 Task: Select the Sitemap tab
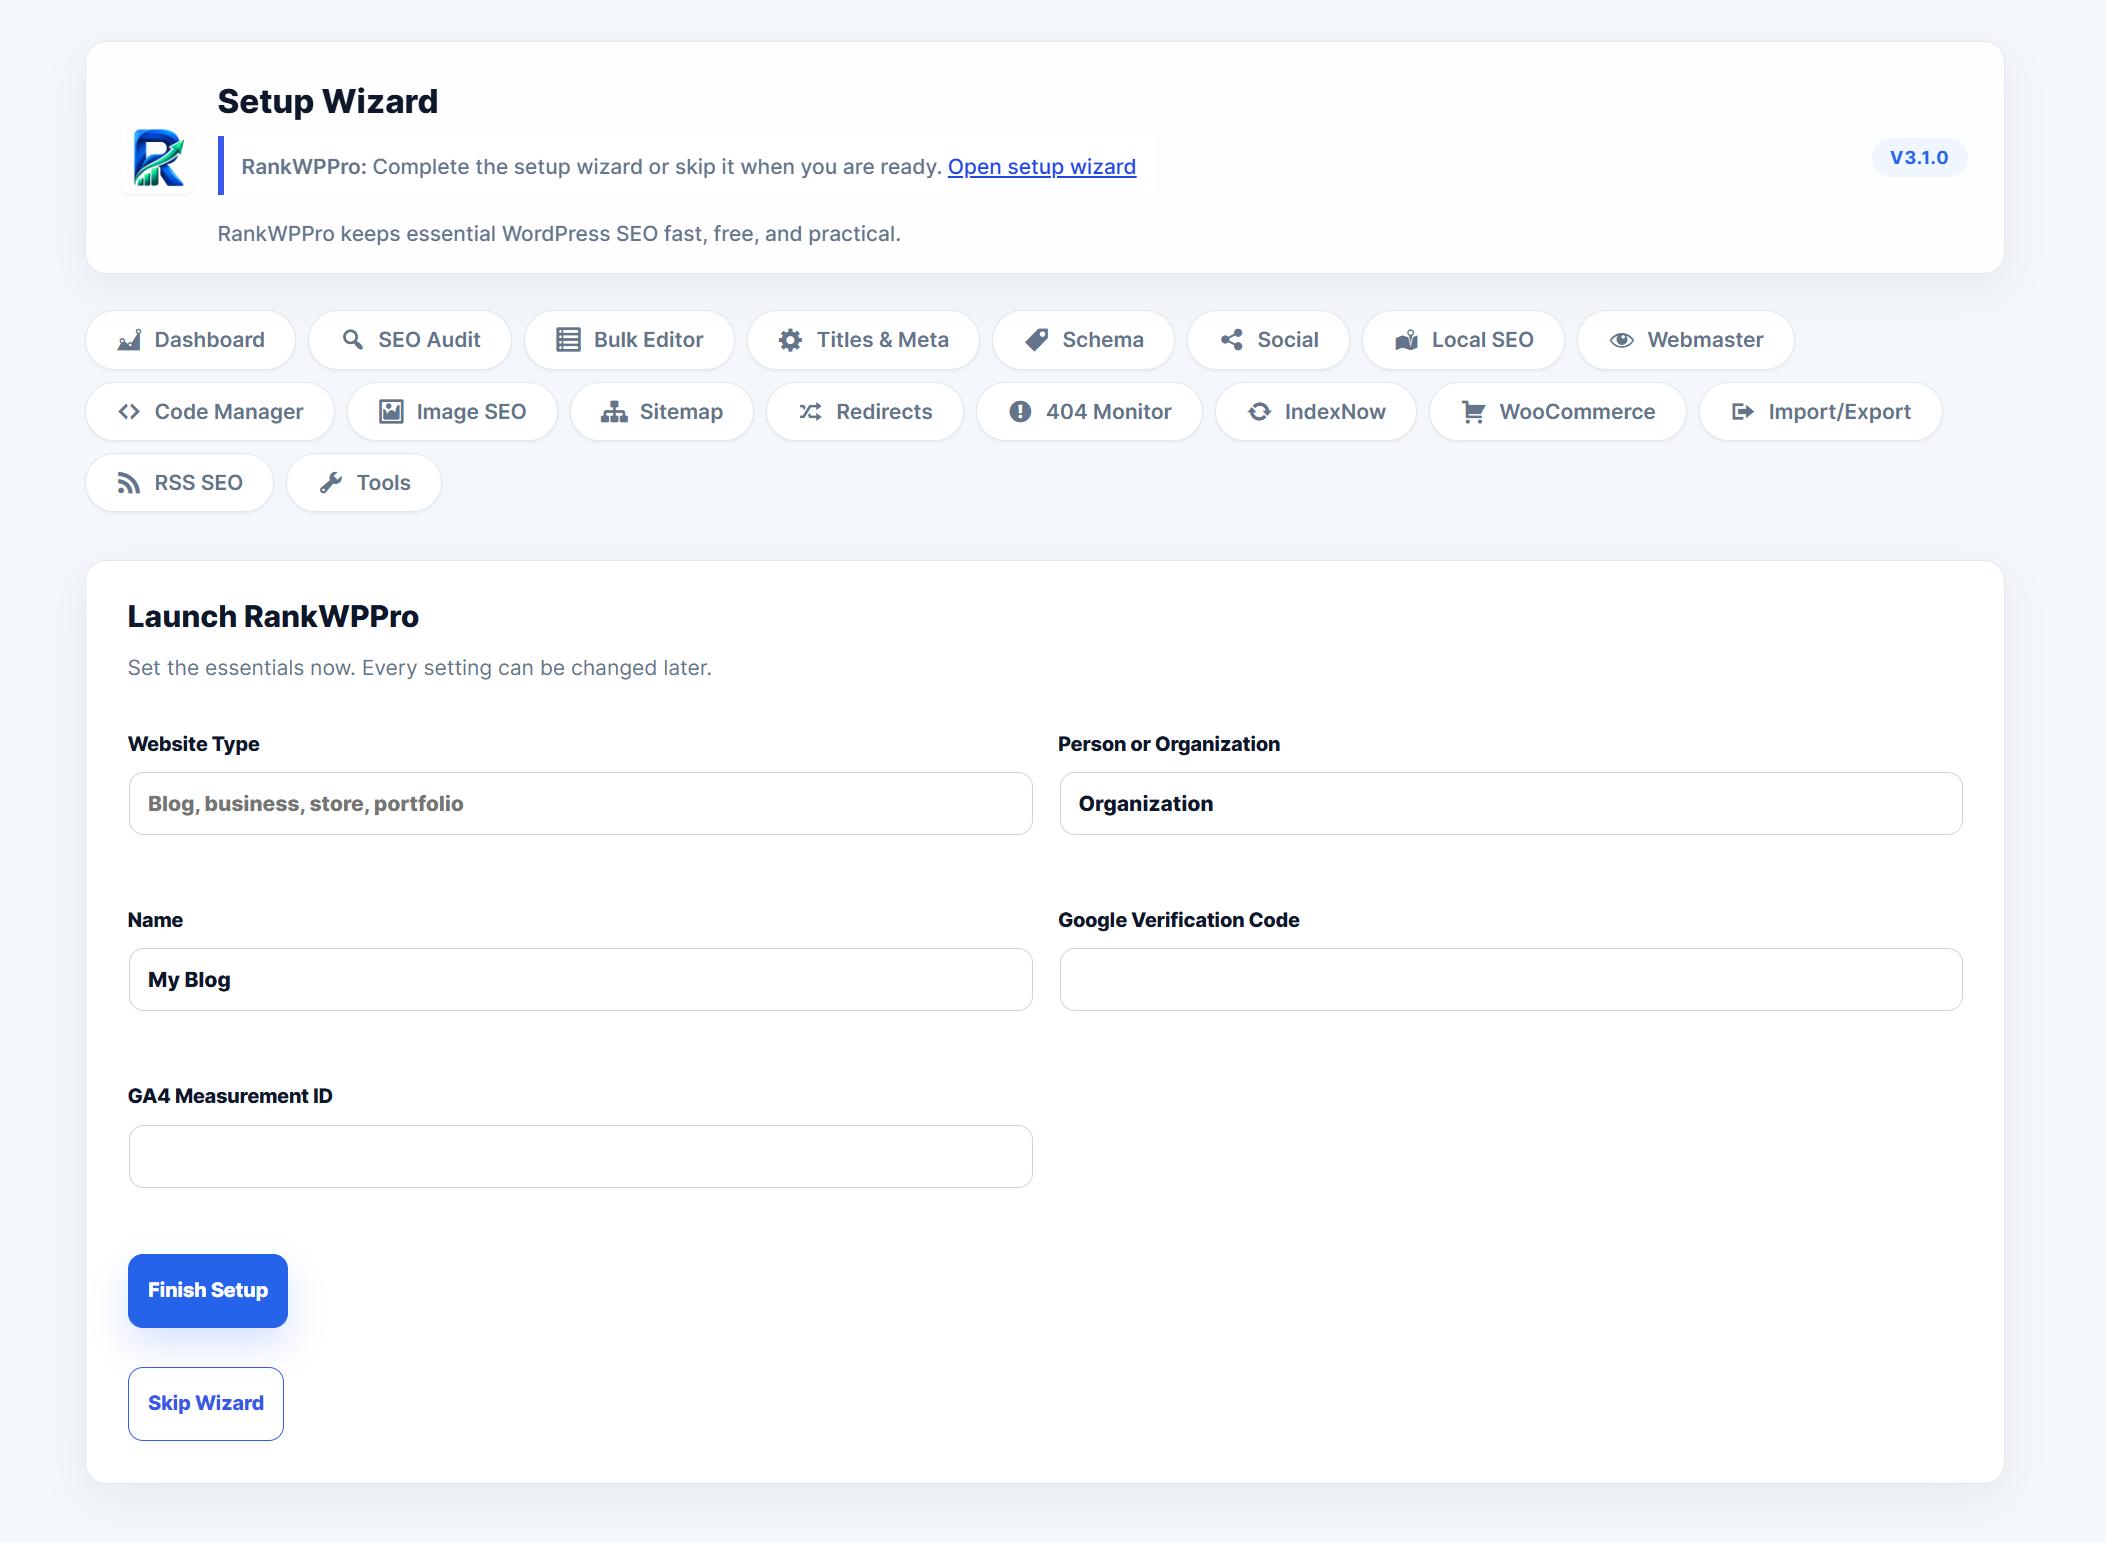[662, 412]
